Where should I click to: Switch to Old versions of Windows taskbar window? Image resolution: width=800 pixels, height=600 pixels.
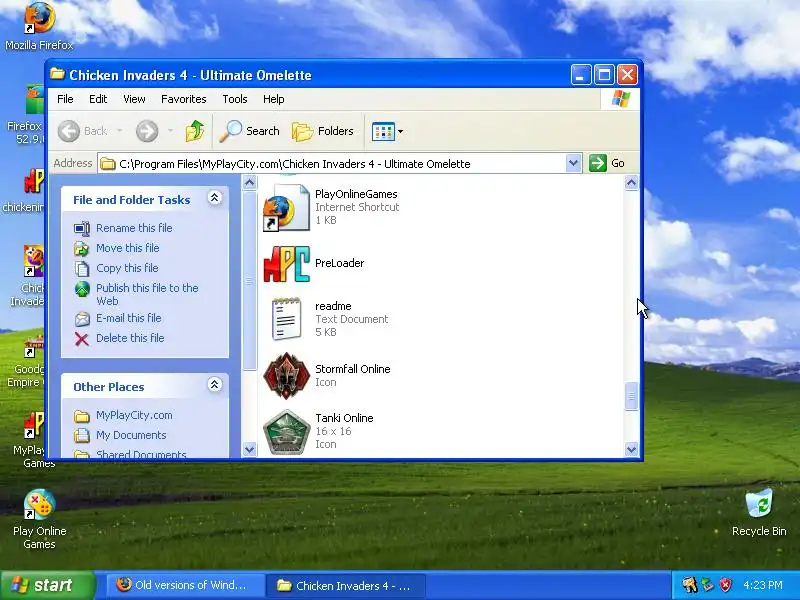185,585
